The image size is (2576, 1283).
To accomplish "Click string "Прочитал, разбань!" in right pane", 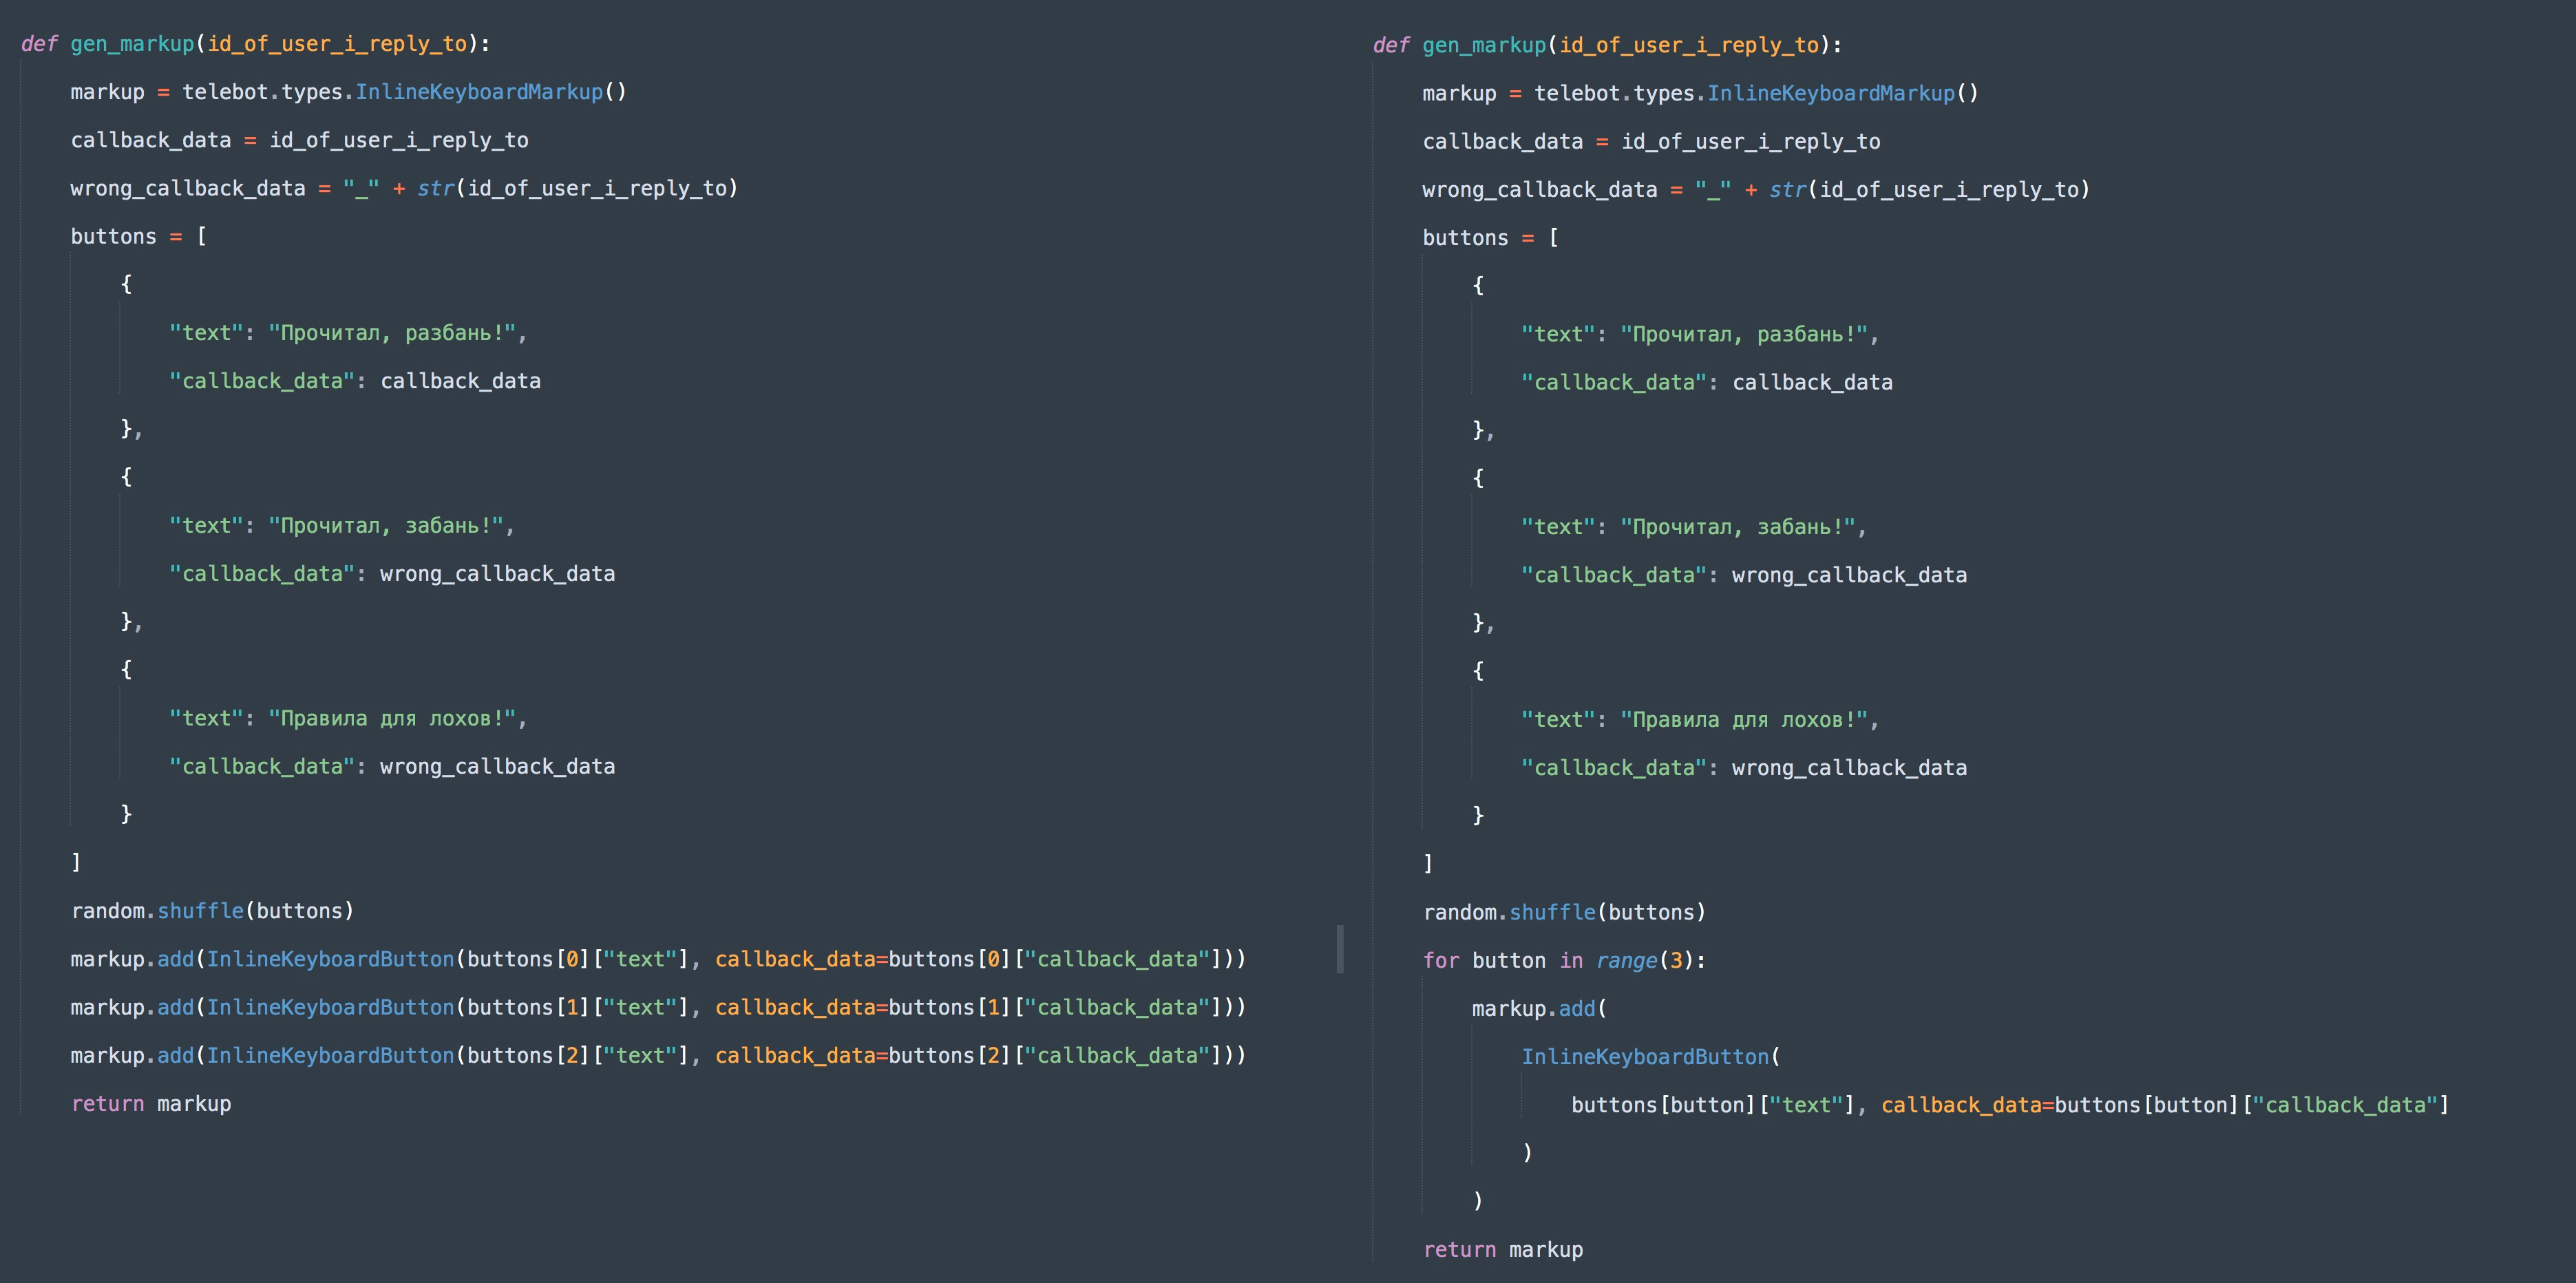I will pos(1744,334).
